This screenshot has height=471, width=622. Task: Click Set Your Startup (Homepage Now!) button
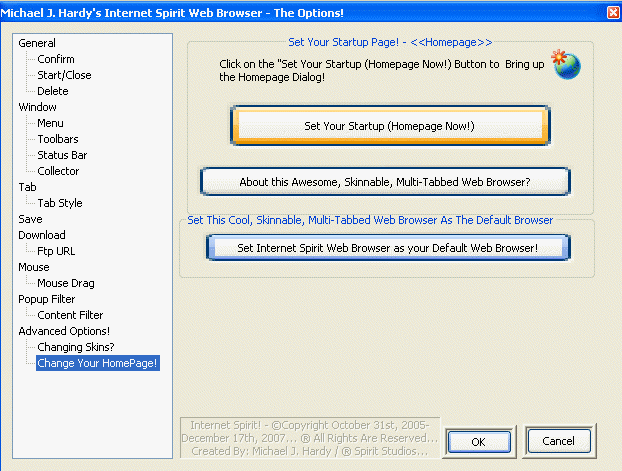click(390, 126)
